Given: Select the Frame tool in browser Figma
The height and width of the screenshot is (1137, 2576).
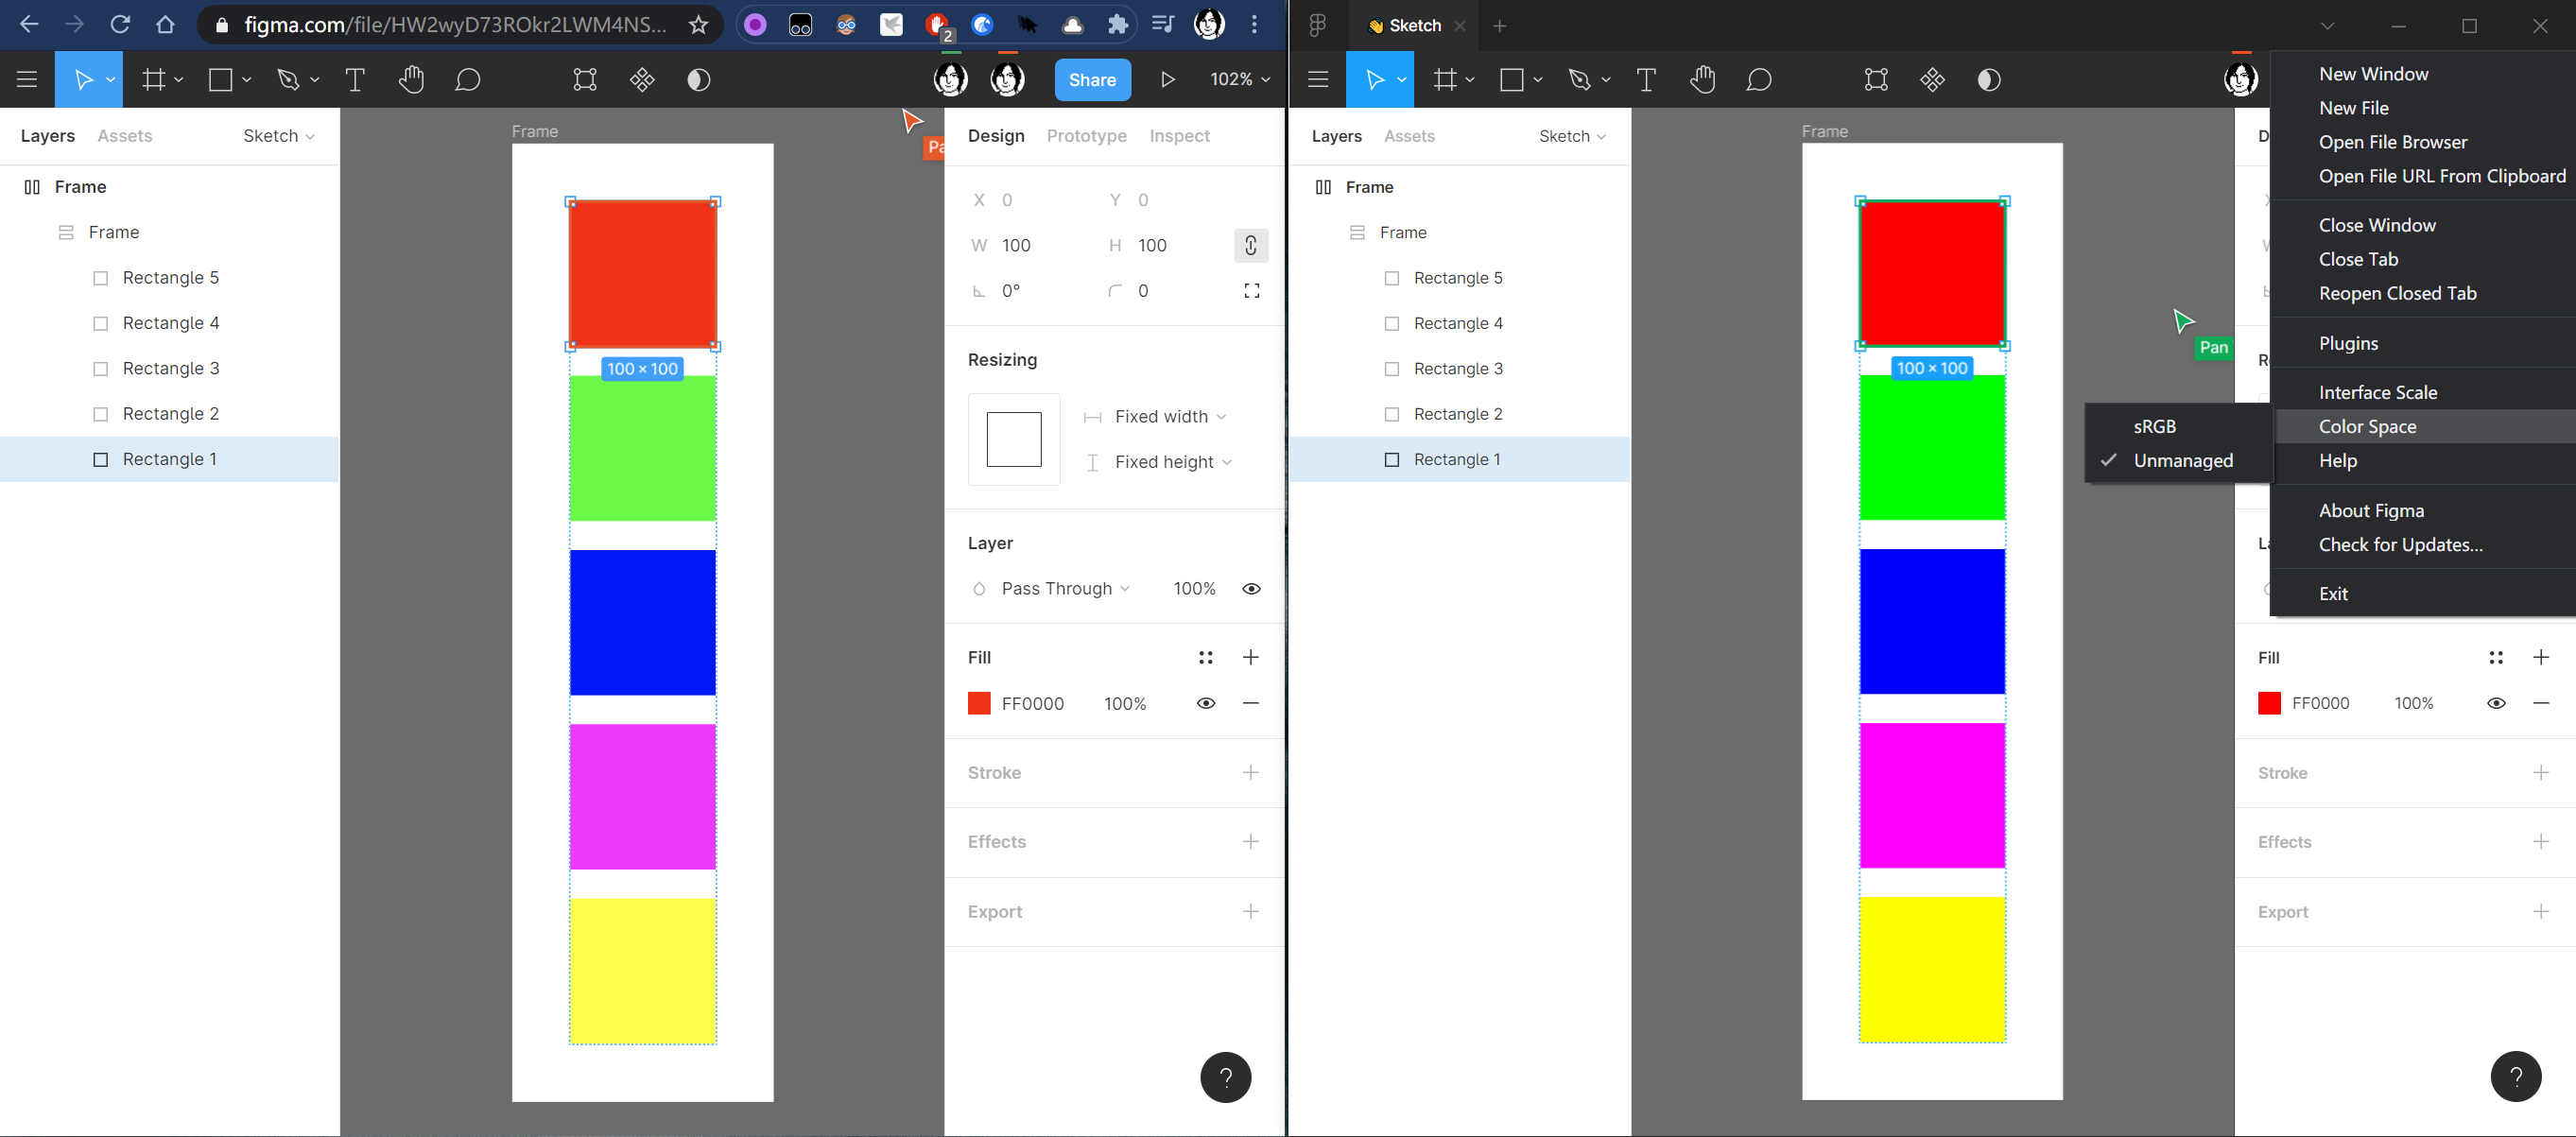Looking at the screenshot, I should 153,79.
